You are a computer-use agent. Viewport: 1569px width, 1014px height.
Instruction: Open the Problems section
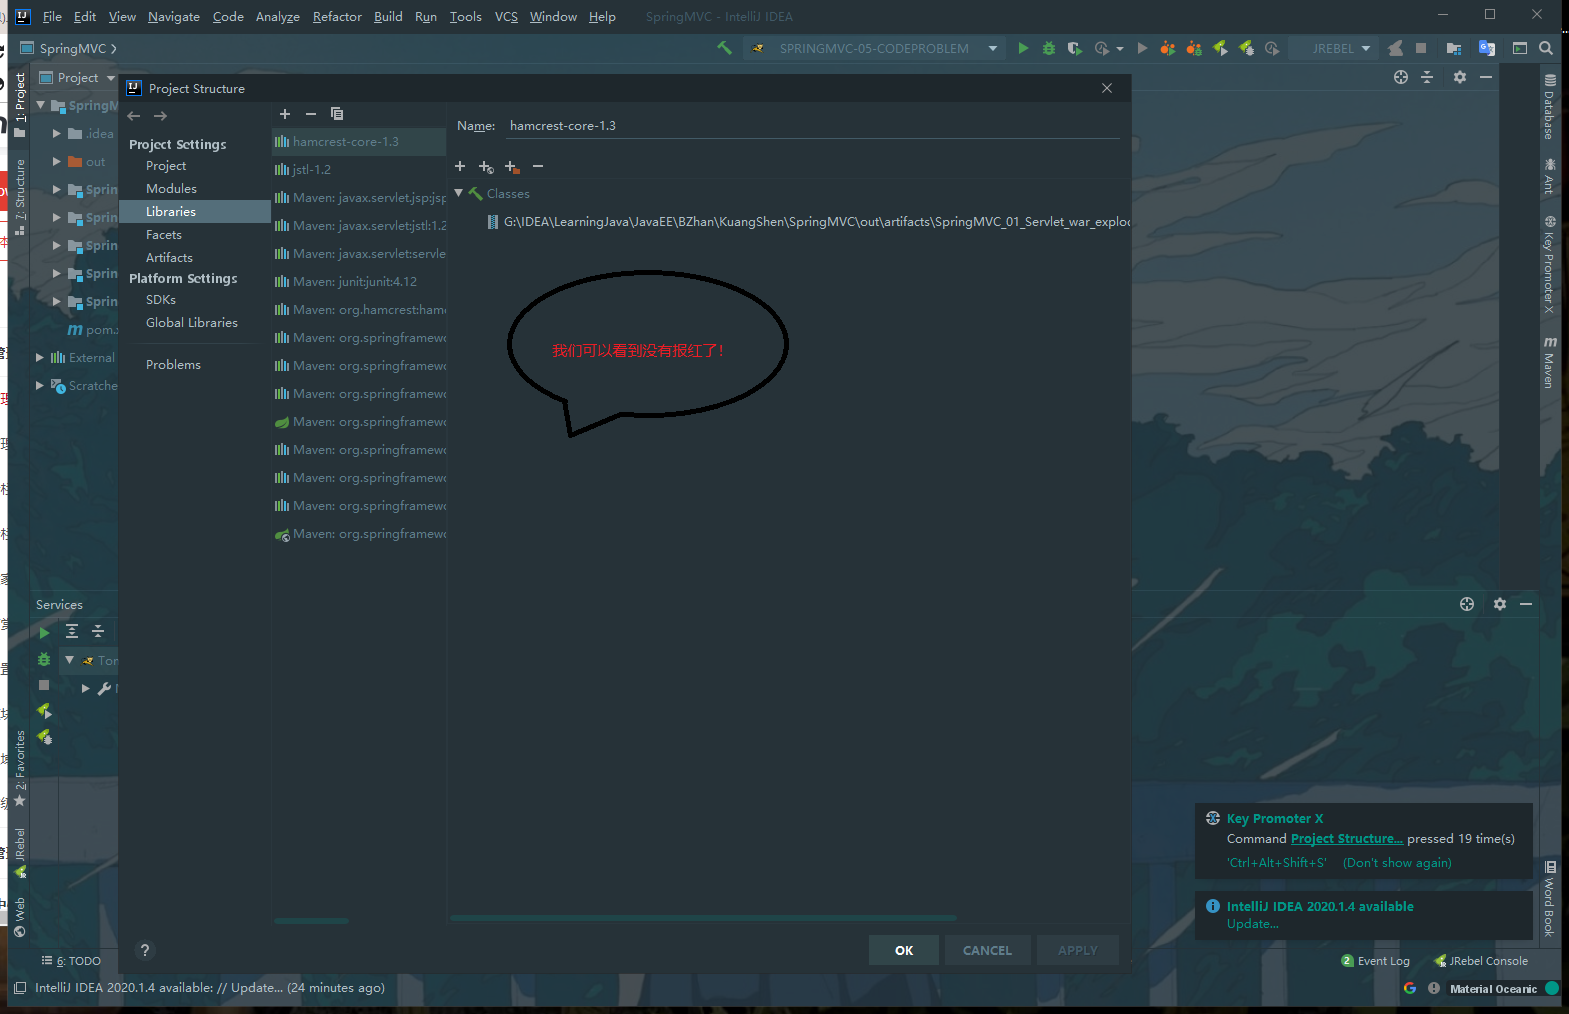point(173,364)
